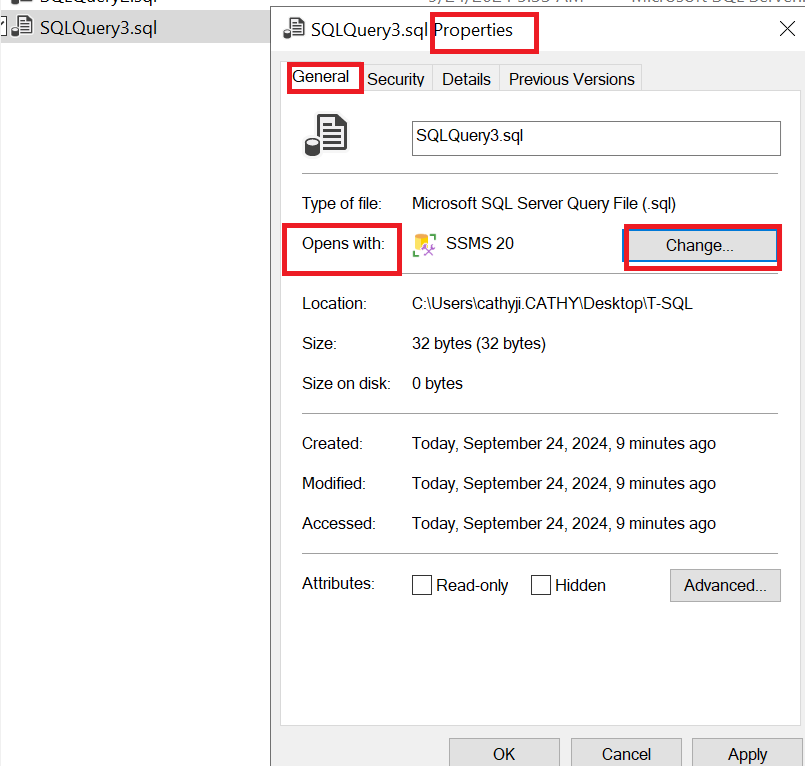This screenshot has height=766, width=805.
Task: Click the Created date value
Action: (x=564, y=444)
